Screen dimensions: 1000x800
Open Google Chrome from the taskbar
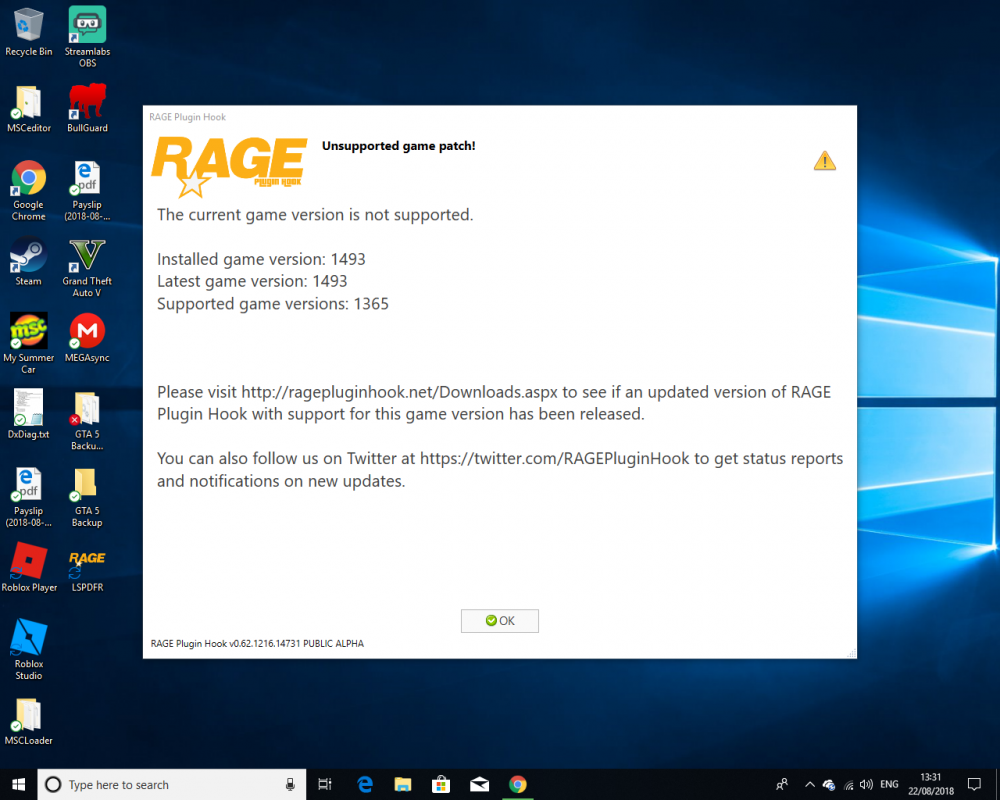[518, 784]
